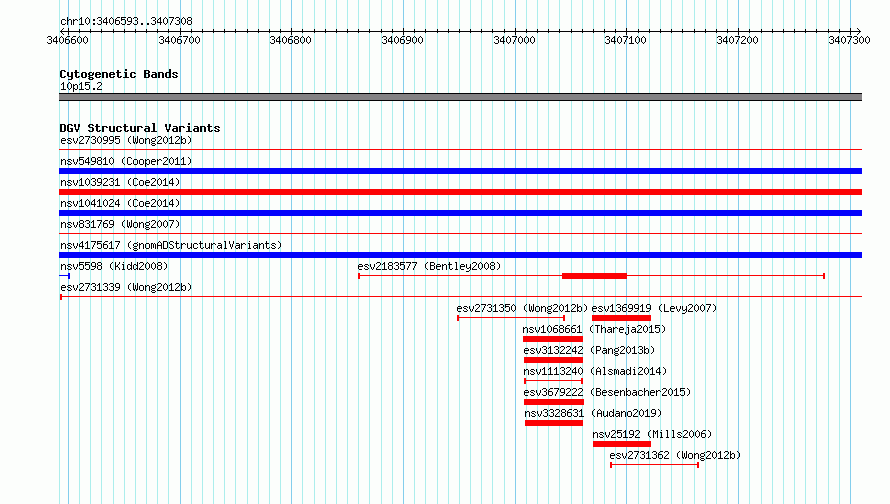Select the nsv3328631 red bar
The width and height of the screenshot is (890, 504).
(554, 423)
